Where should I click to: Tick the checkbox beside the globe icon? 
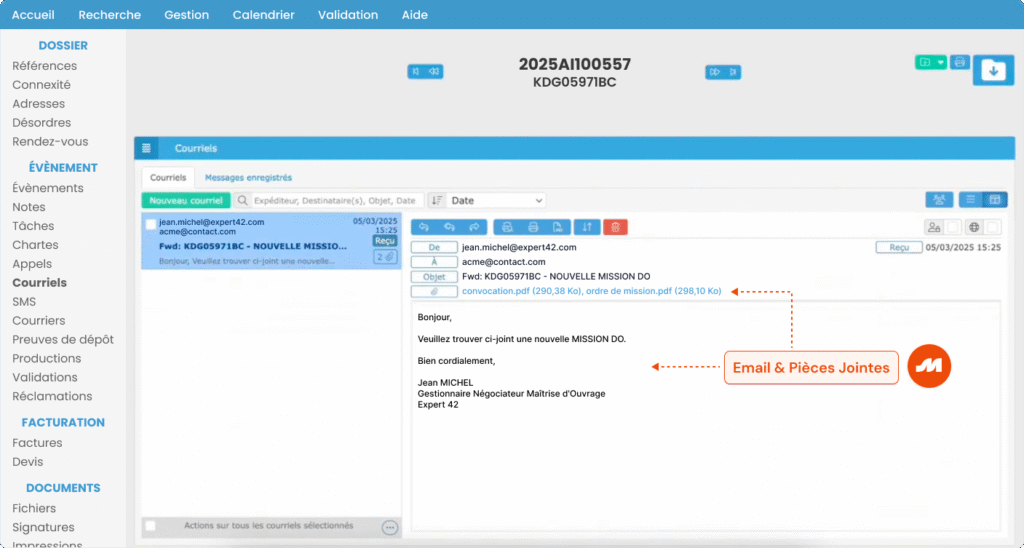click(993, 227)
